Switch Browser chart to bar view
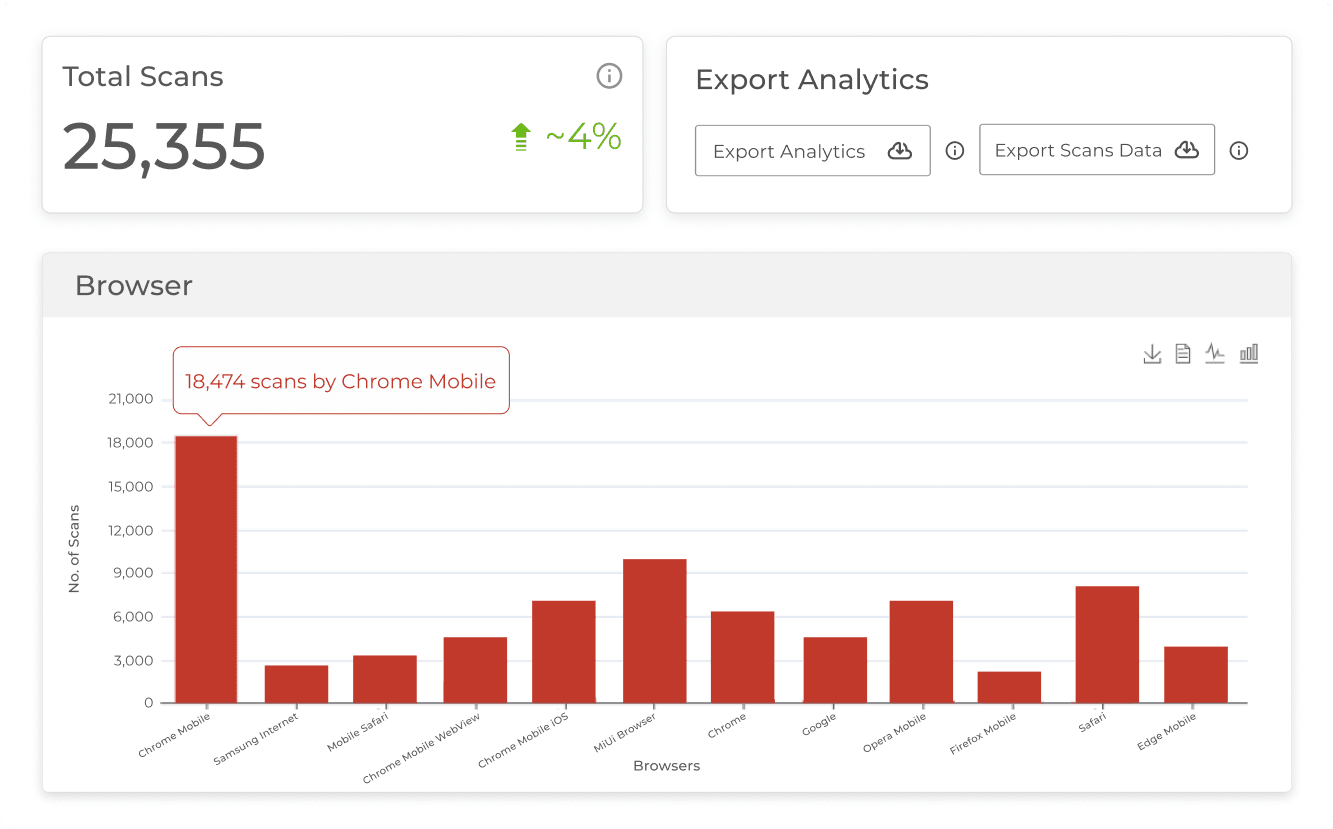Image resolution: width=1333 pixels, height=829 pixels. [x=1249, y=353]
